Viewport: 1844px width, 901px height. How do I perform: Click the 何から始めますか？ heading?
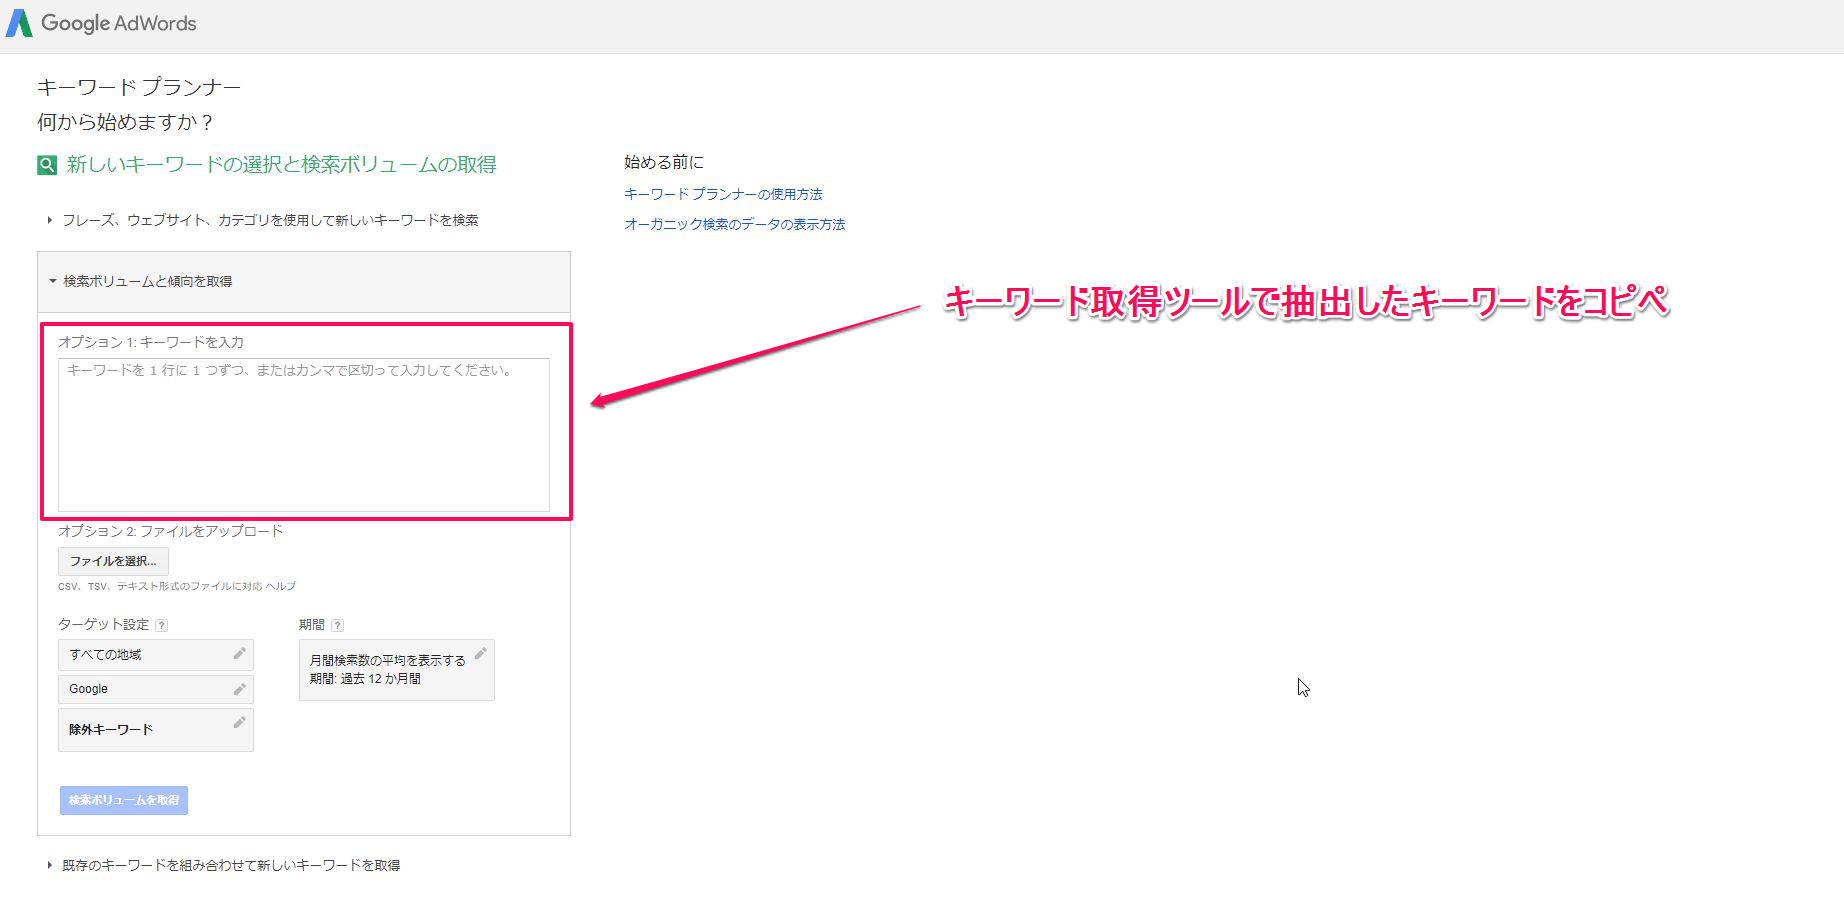[125, 122]
